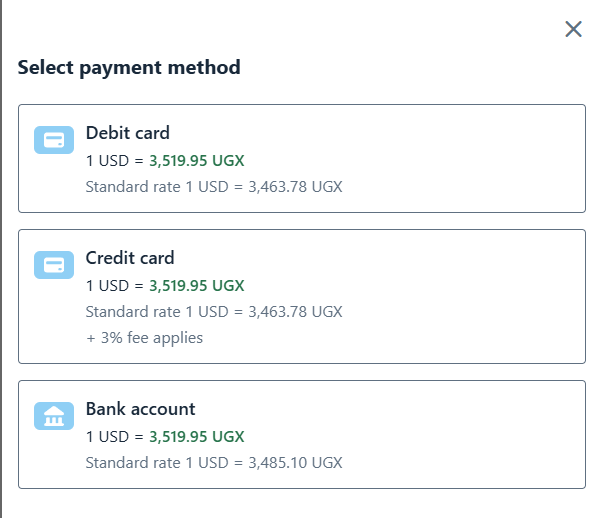
Task: Click the + 3% fee applies note
Action: pos(144,338)
